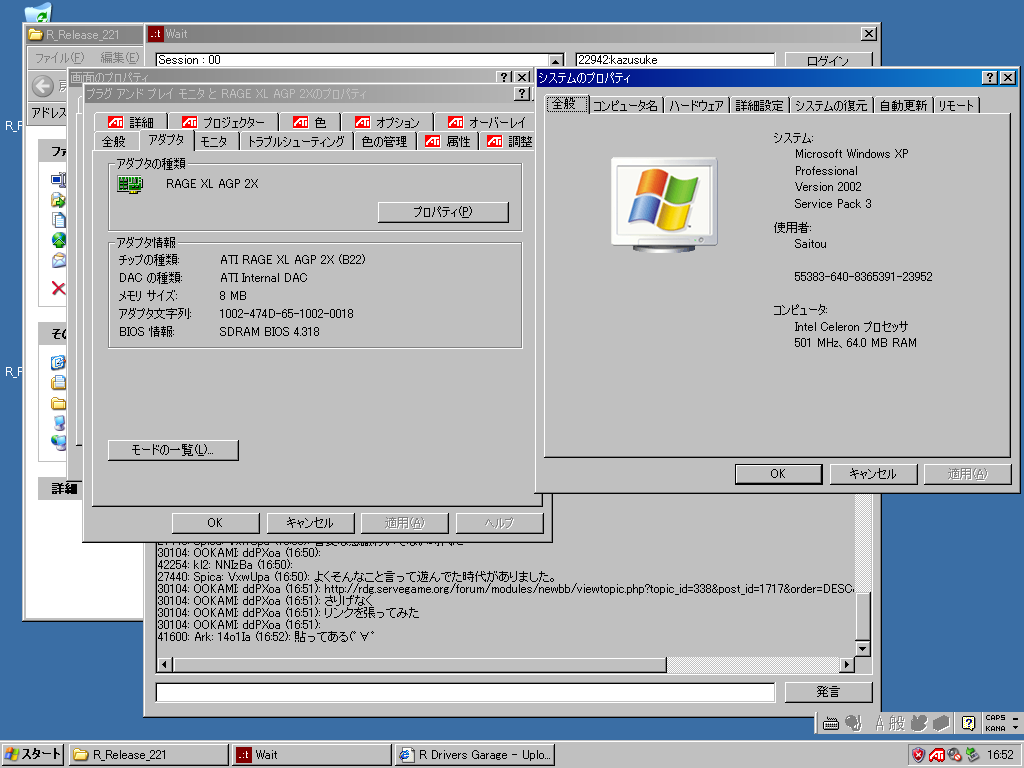The height and width of the screenshot is (768, 1024).
Task: Open the ハードウェア tab in System Properties
Action: [x=696, y=105]
